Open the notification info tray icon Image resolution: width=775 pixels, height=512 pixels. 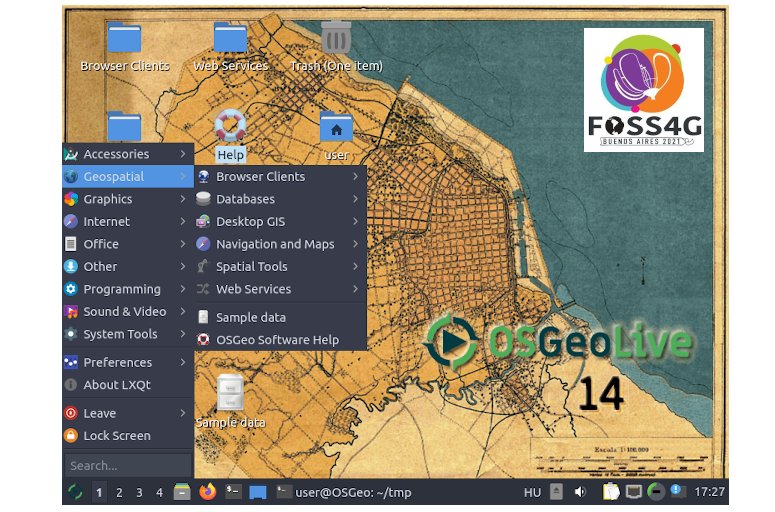[678, 491]
